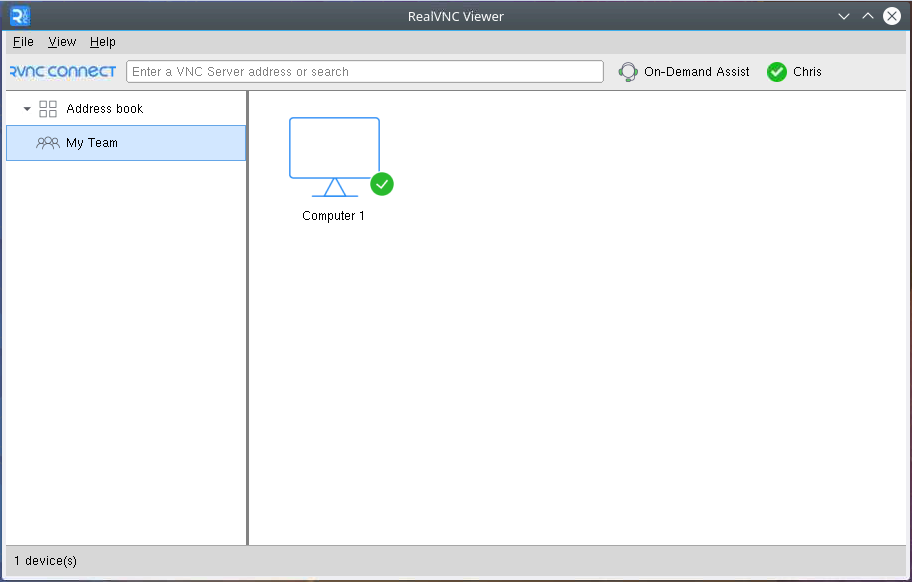This screenshot has width=912, height=582.
Task: Collapse the Address book tree
Action: click(27, 109)
